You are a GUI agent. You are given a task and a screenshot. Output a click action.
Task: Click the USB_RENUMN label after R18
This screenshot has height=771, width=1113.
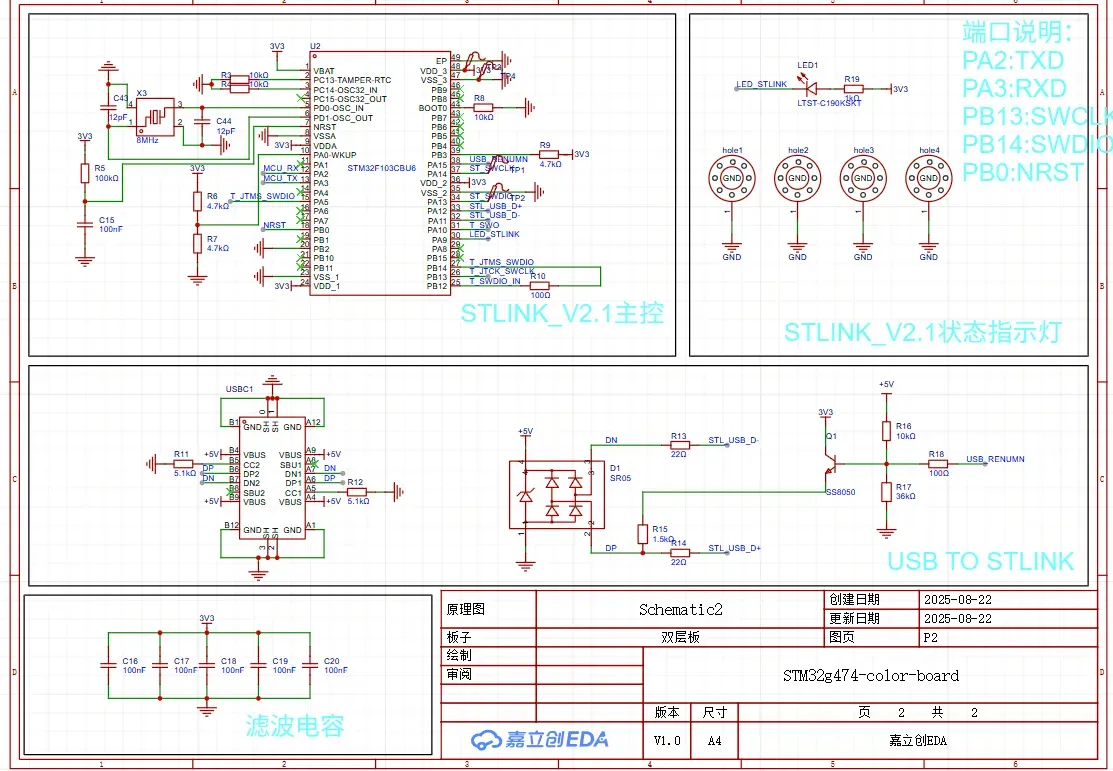point(995,459)
